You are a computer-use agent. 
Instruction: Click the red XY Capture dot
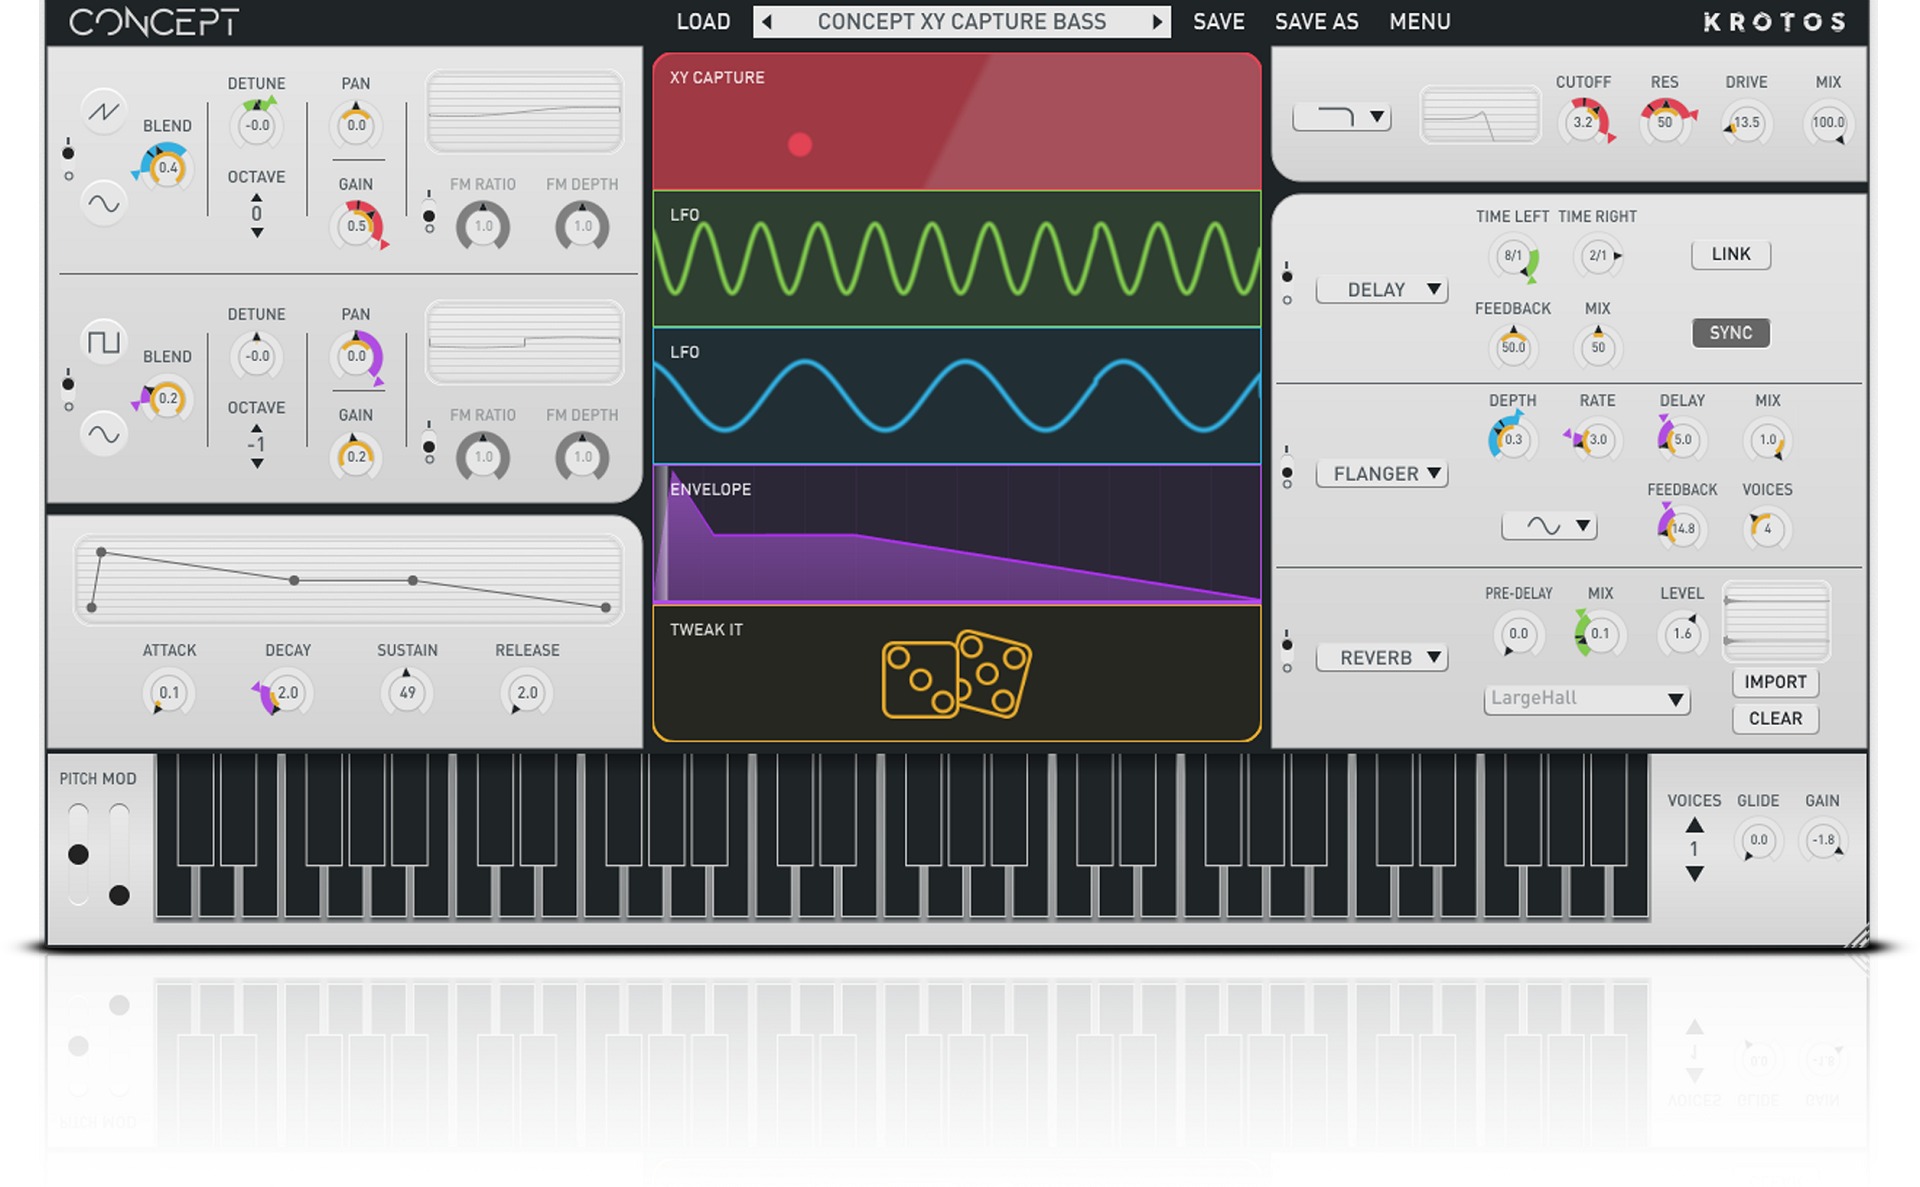point(800,145)
